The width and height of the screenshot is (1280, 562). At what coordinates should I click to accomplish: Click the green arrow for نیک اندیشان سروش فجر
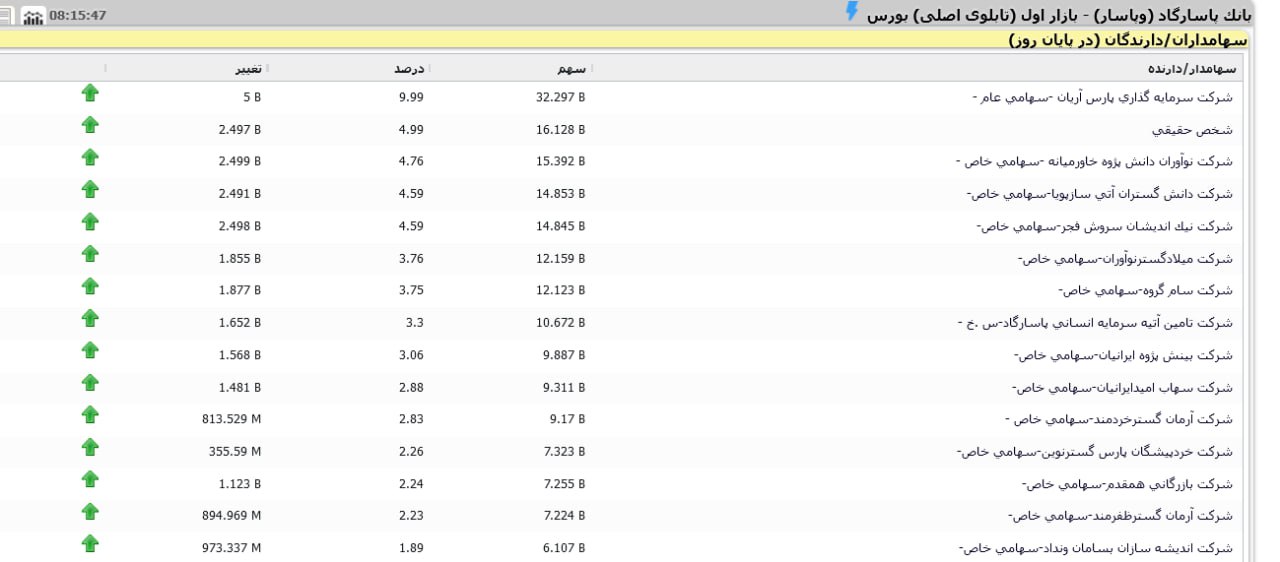90,221
